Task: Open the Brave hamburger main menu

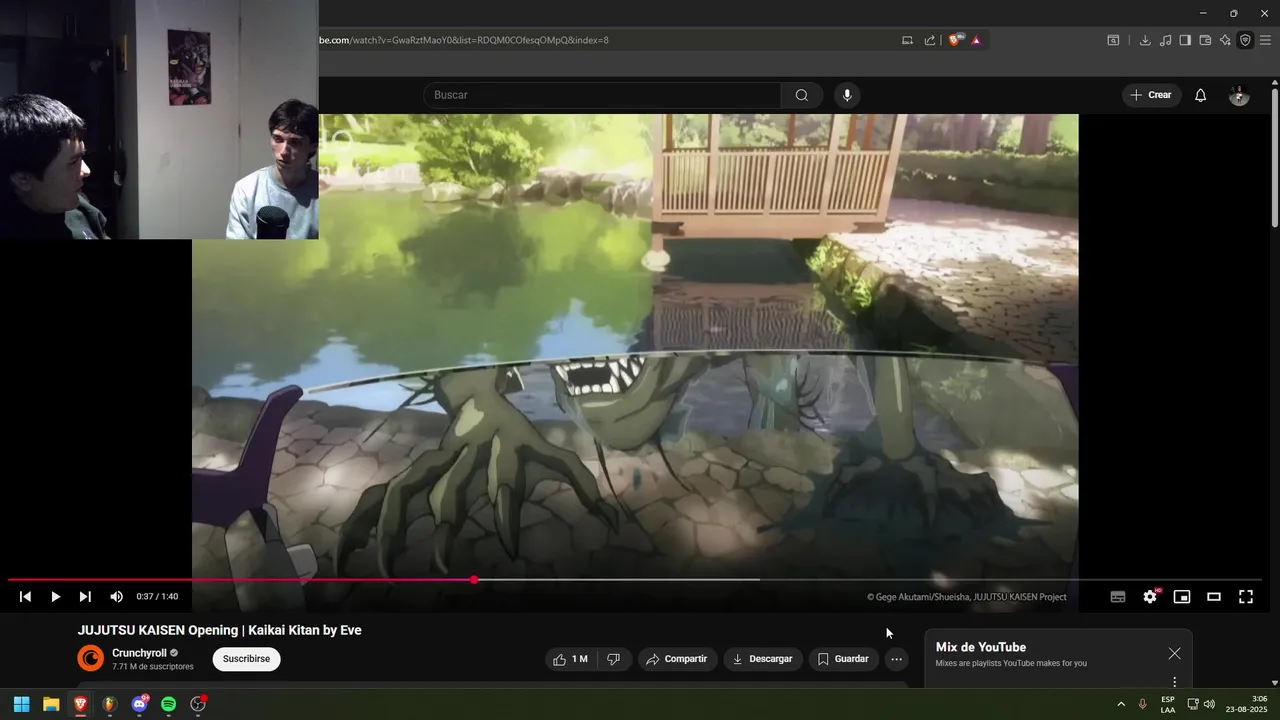Action: click(x=1265, y=40)
